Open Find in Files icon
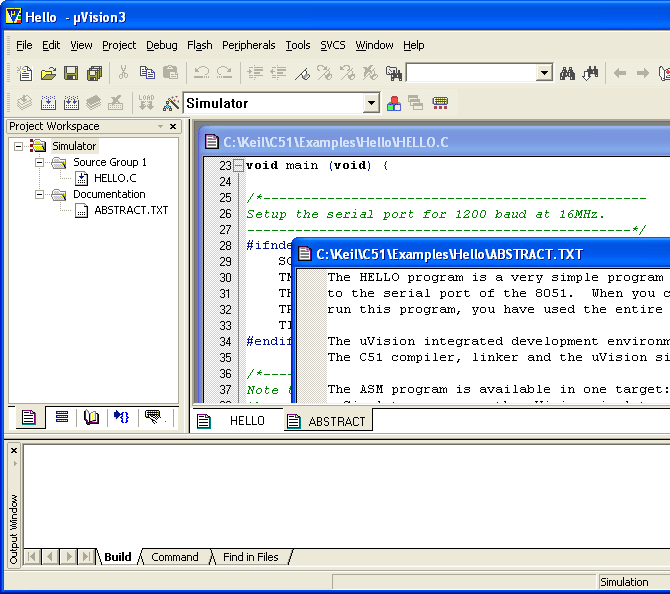The width and height of the screenshot is (670, 594). coord(394,73)
